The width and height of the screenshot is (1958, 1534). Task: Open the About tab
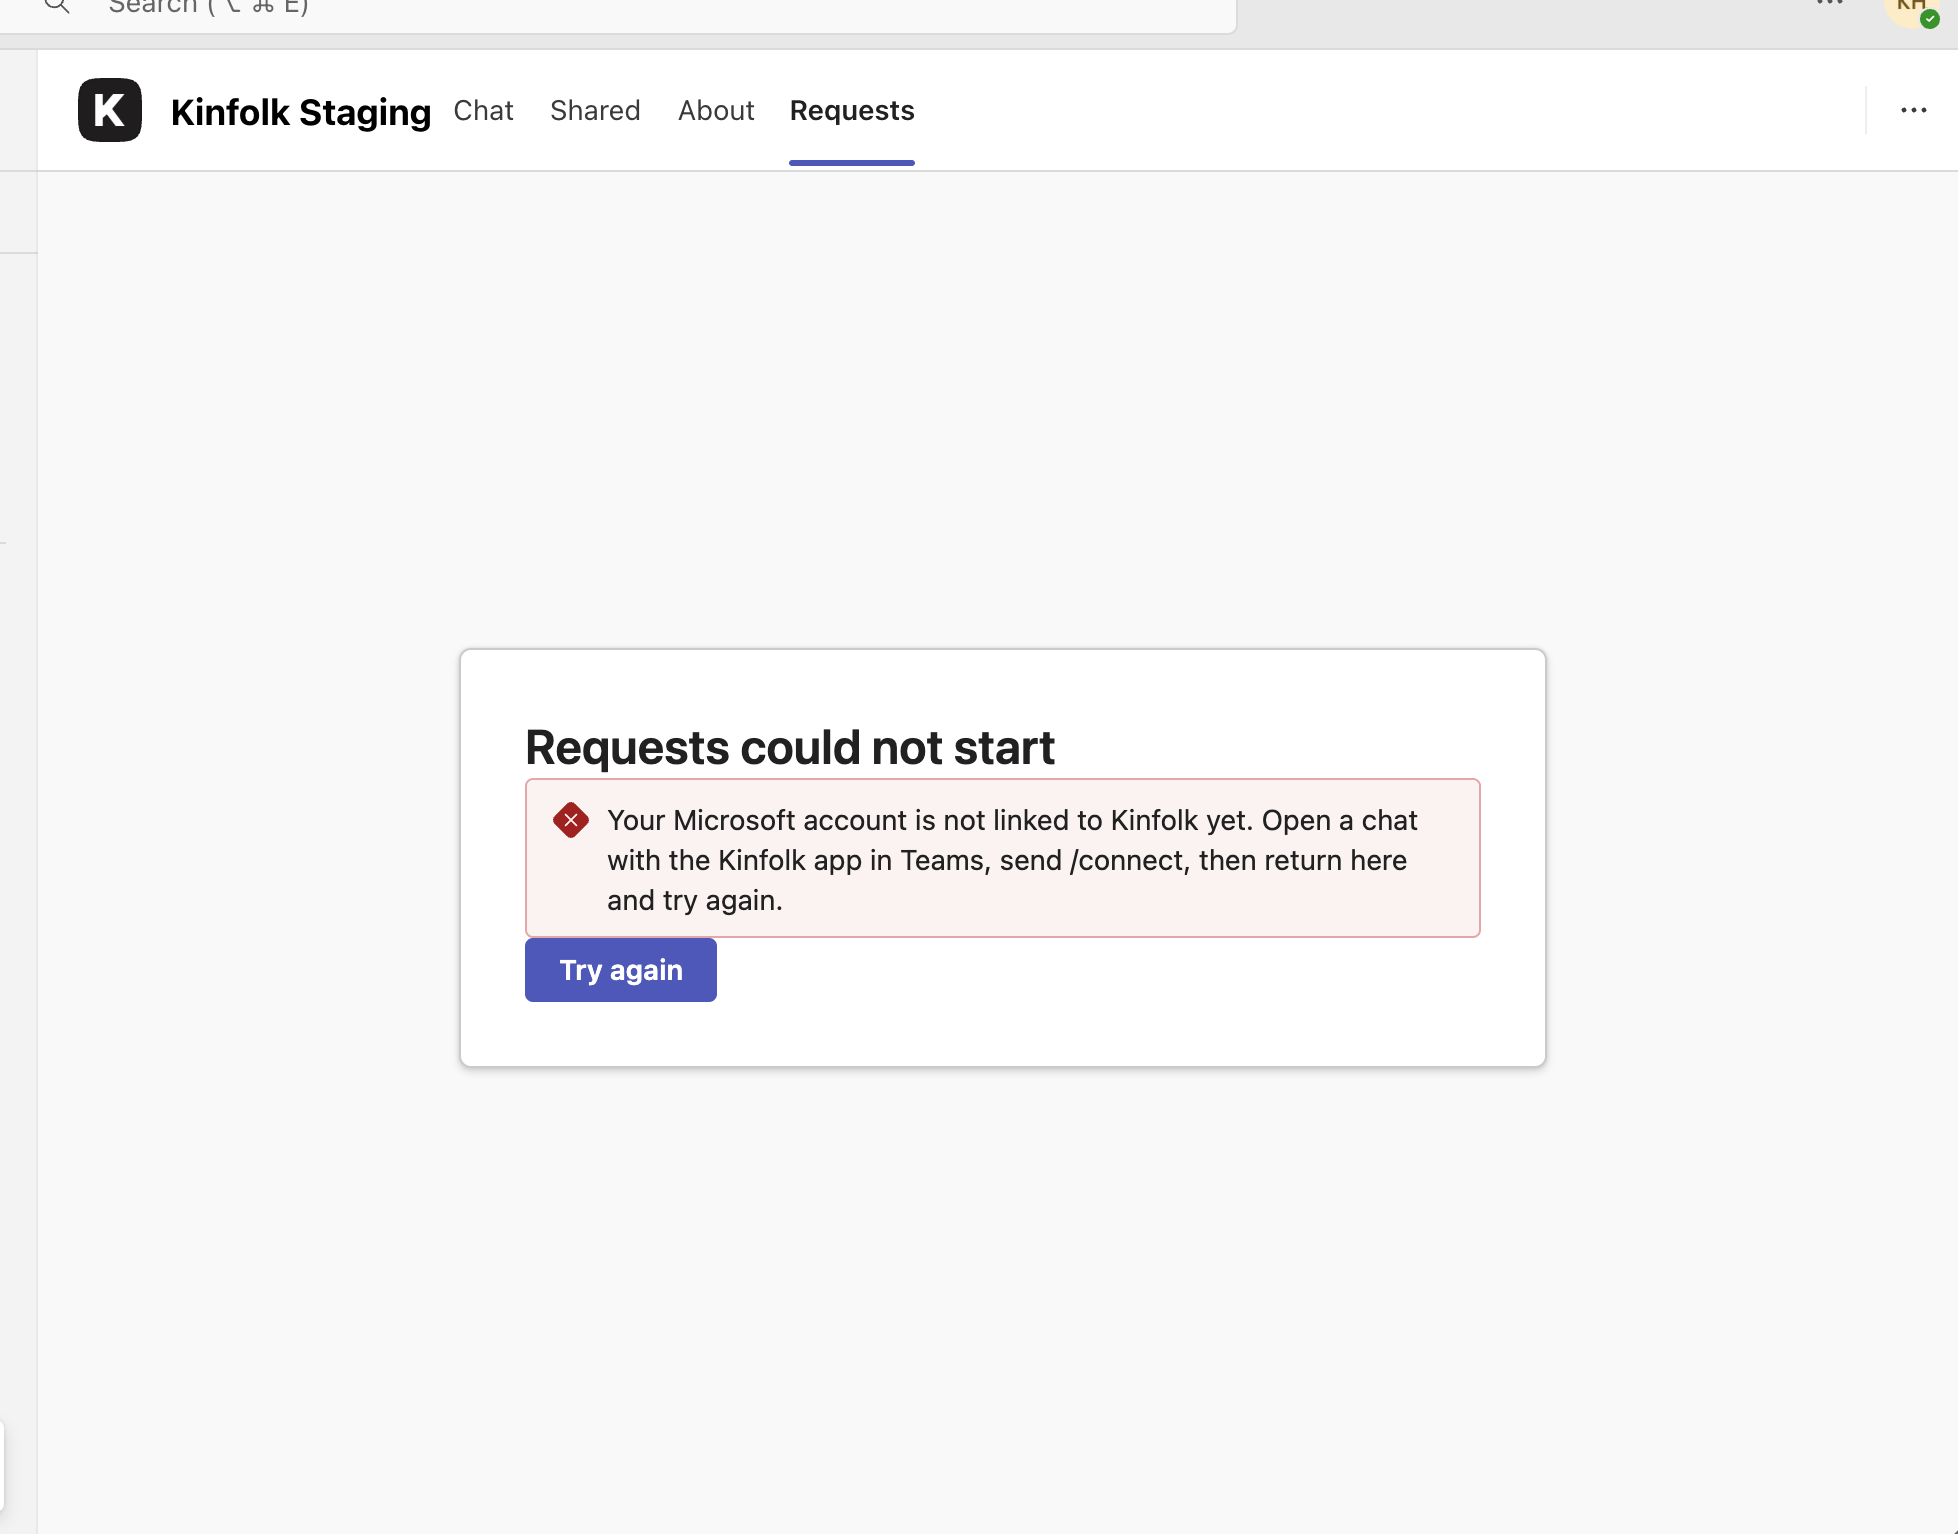(x=716, y=110)
